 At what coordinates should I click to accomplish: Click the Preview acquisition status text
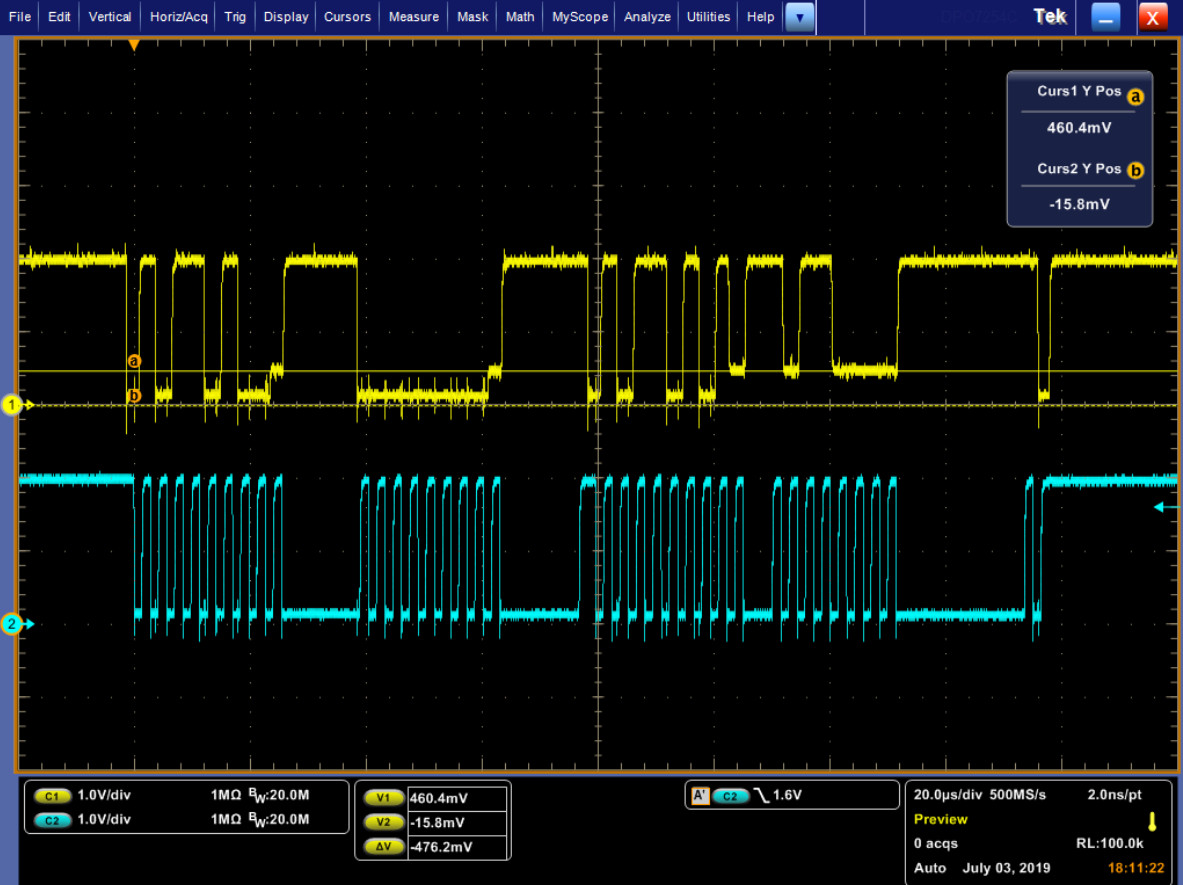[940, 819]
